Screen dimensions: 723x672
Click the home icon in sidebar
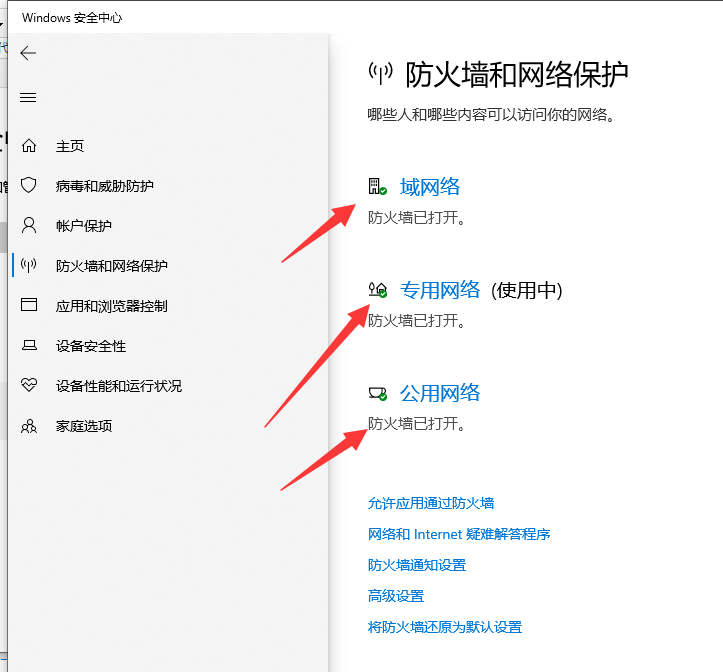pyautogui.click(x=29, y=146)
